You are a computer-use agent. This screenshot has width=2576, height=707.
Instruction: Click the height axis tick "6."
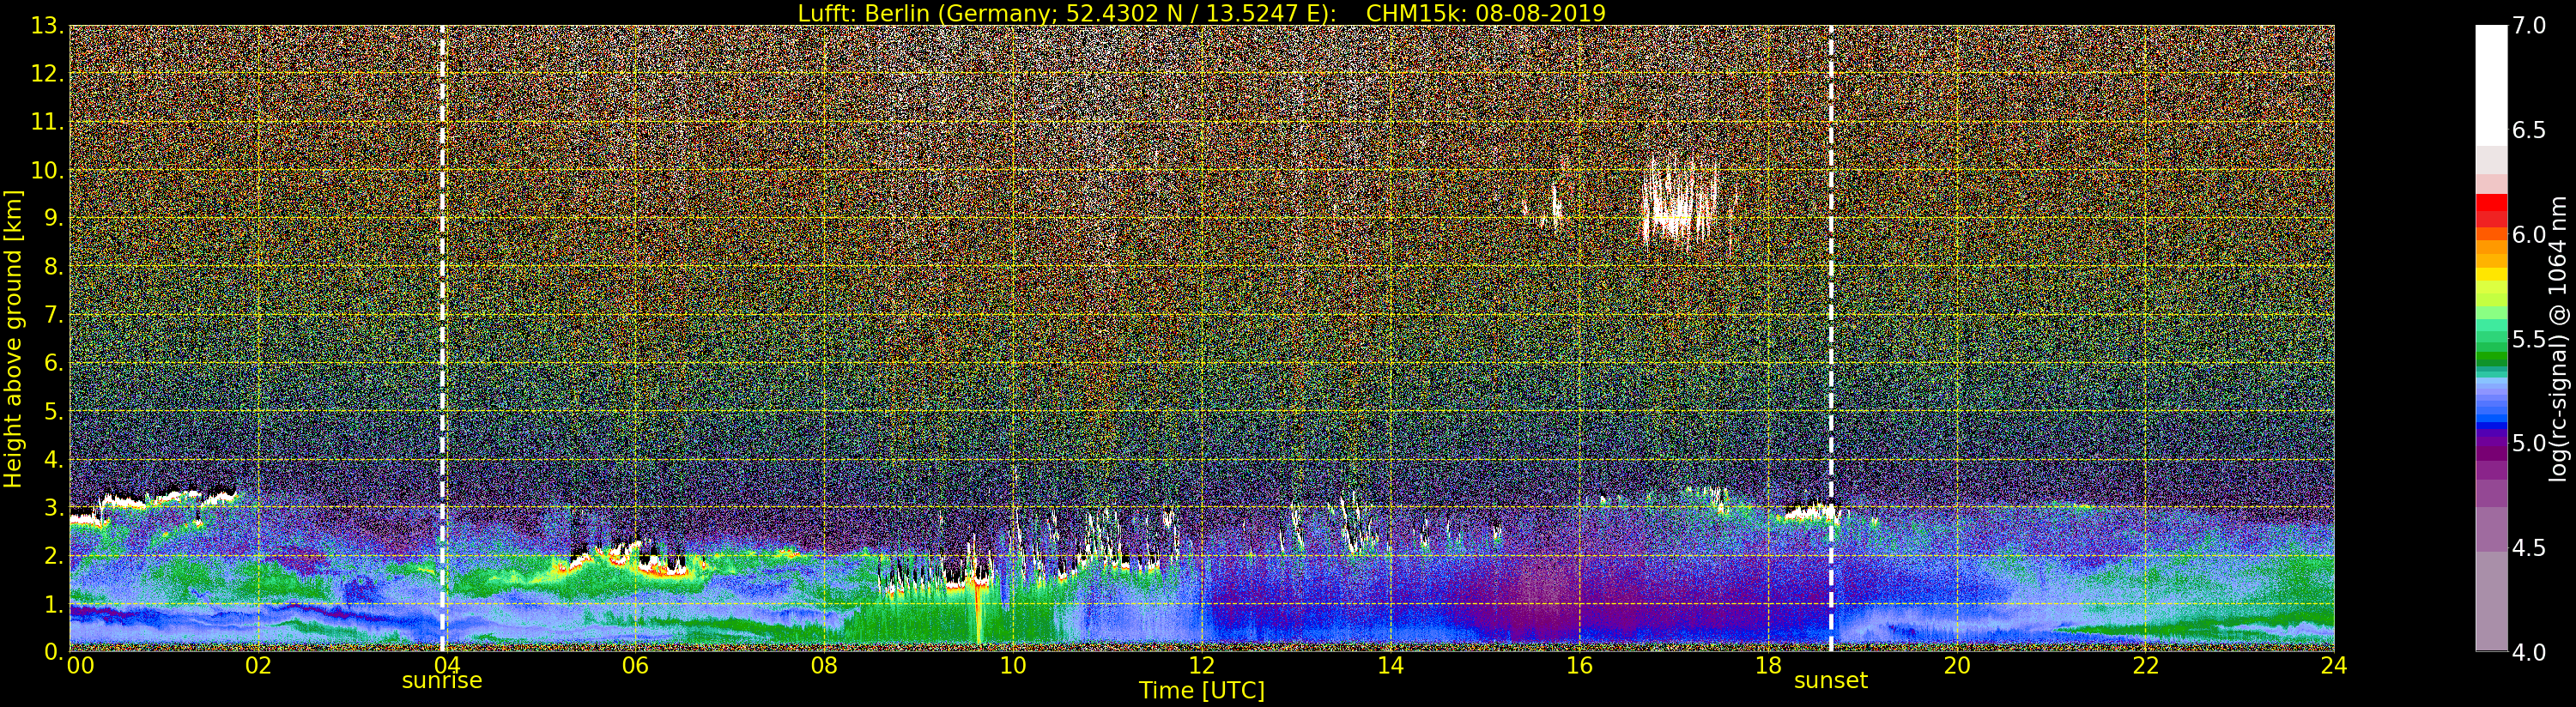point(52,363)
